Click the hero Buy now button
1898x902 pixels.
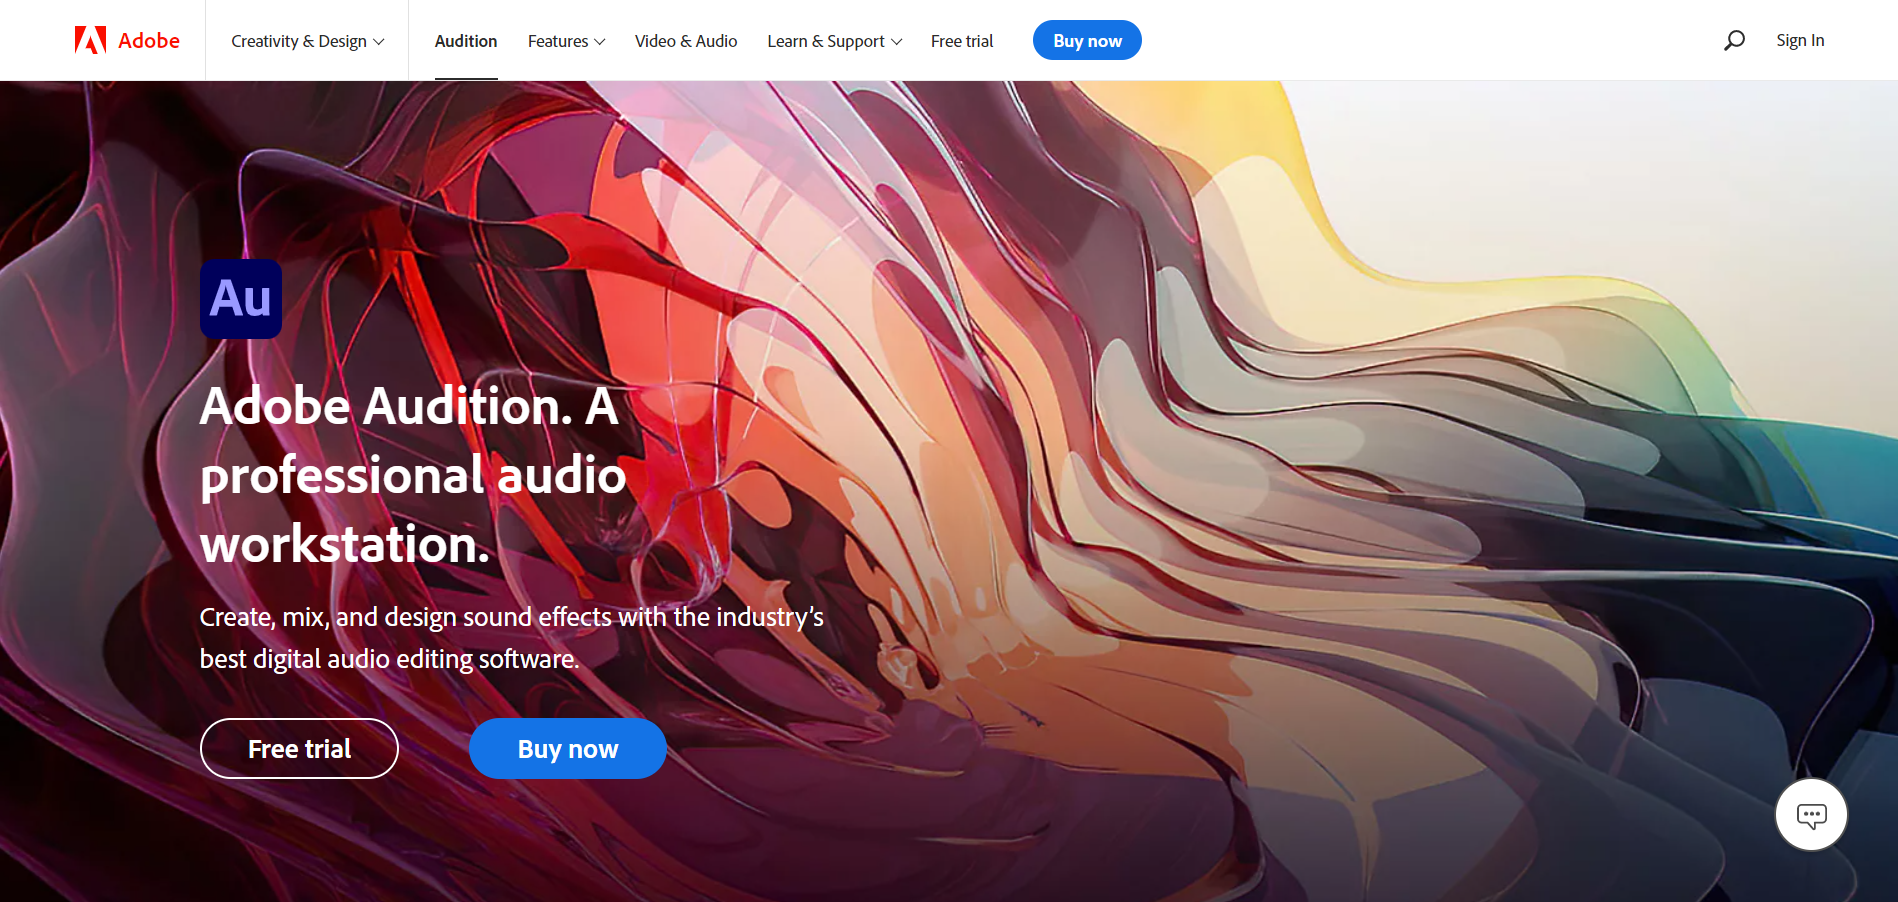coord(568,748)
